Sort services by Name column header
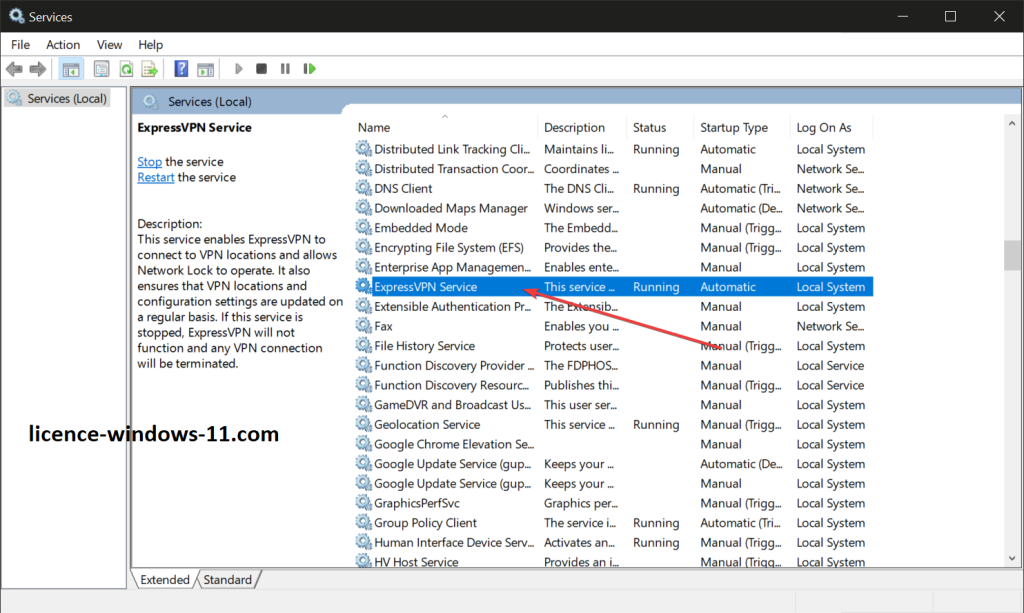1024x613 pixels. 374,128
